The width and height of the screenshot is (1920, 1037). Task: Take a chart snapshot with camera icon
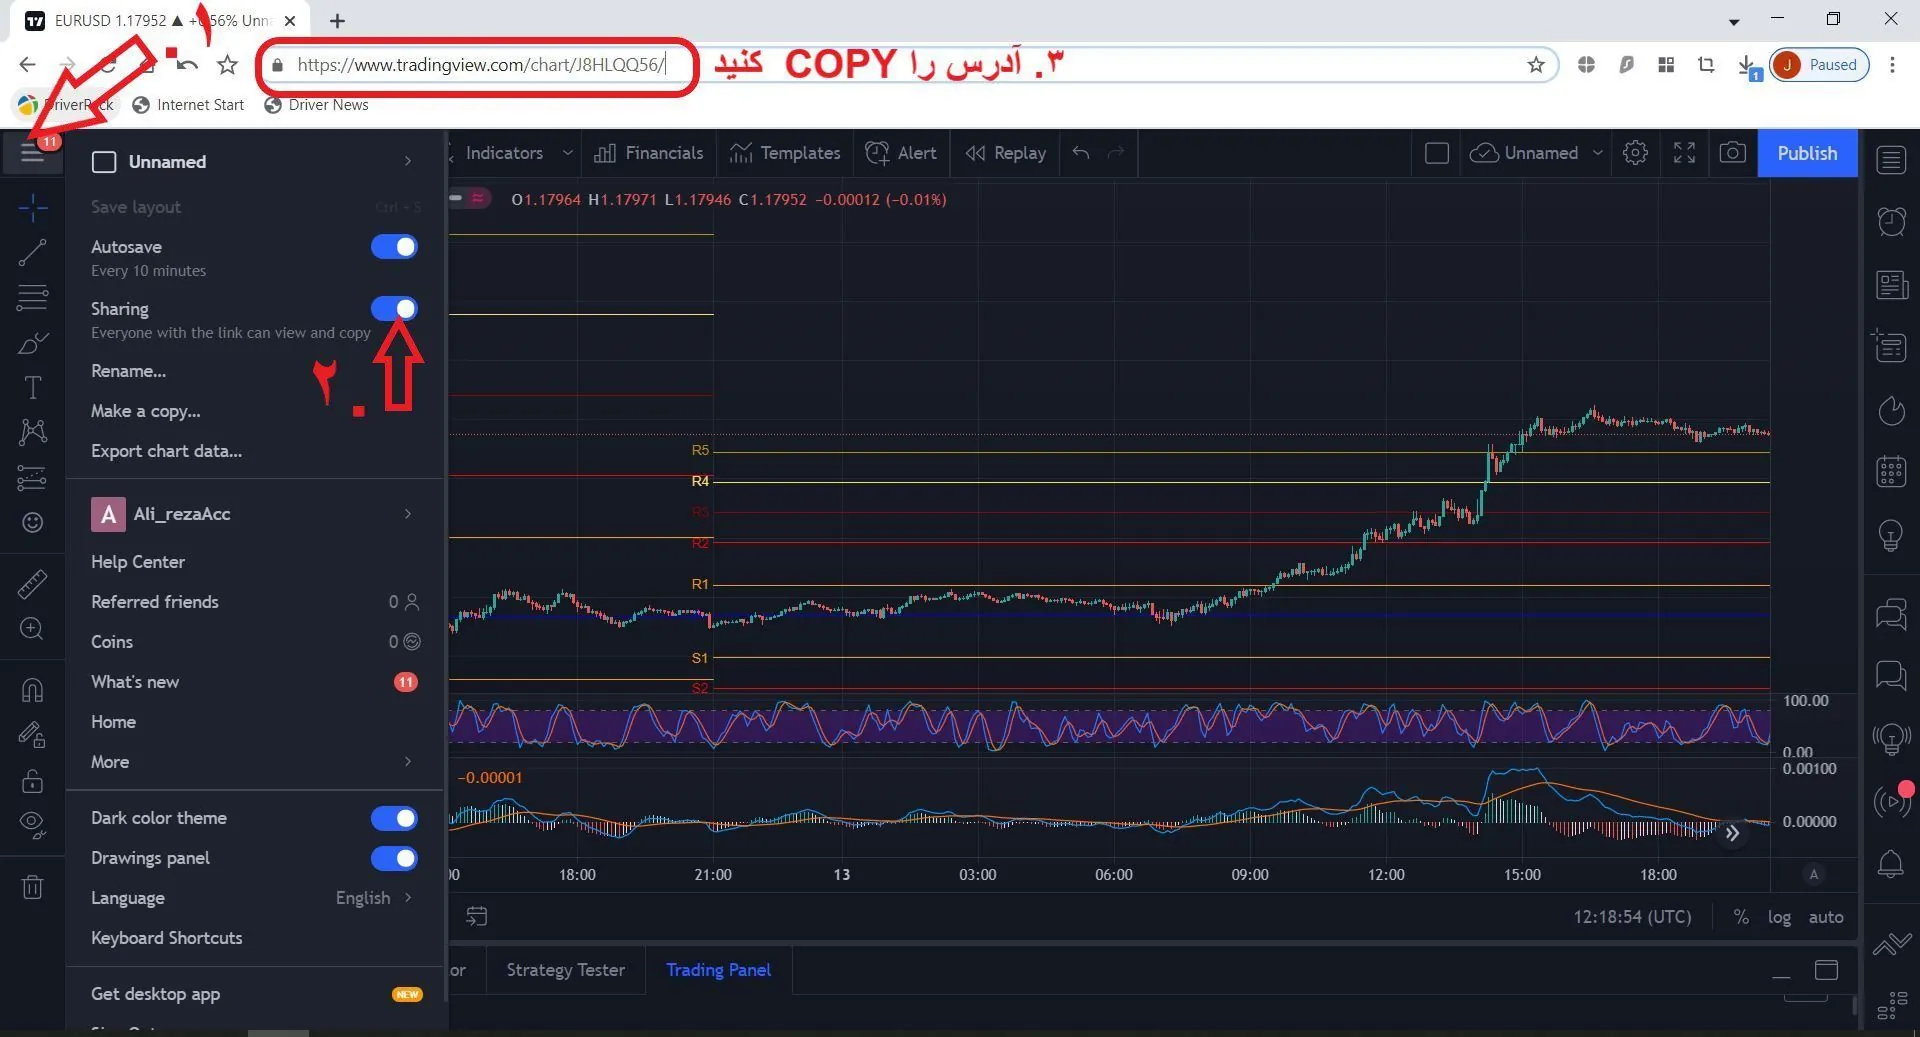pos(1733,153)
